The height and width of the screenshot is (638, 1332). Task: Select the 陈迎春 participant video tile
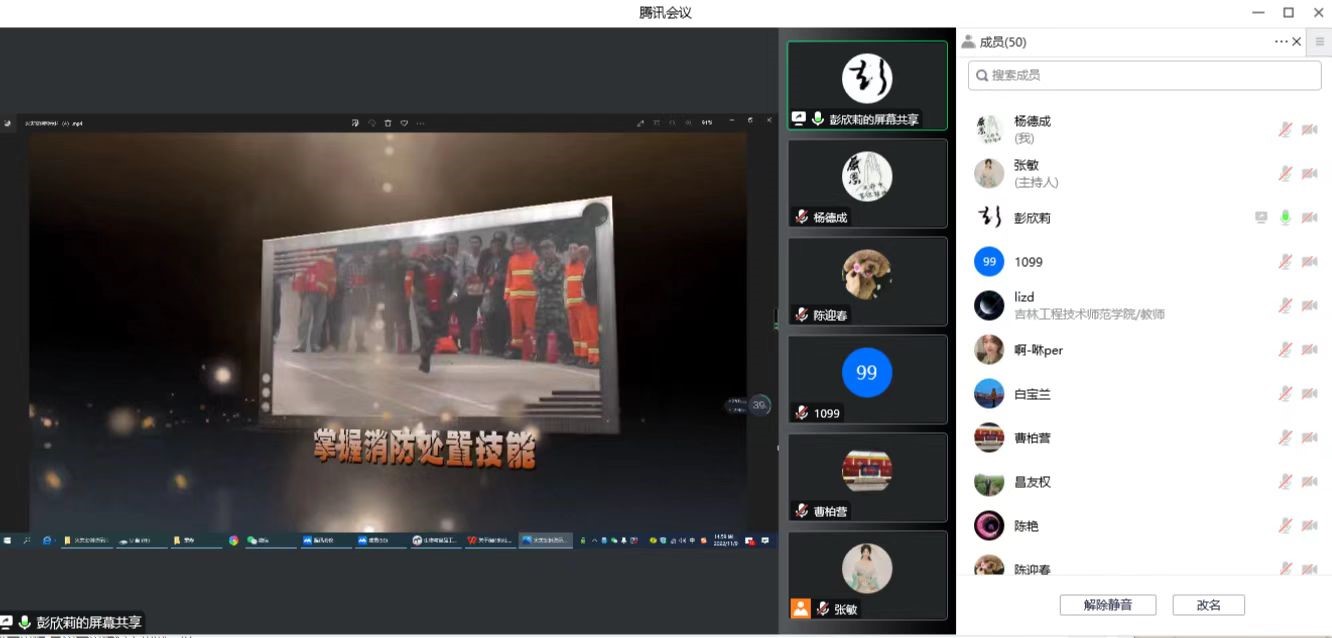pyautogui.click(x=867, y=281)
